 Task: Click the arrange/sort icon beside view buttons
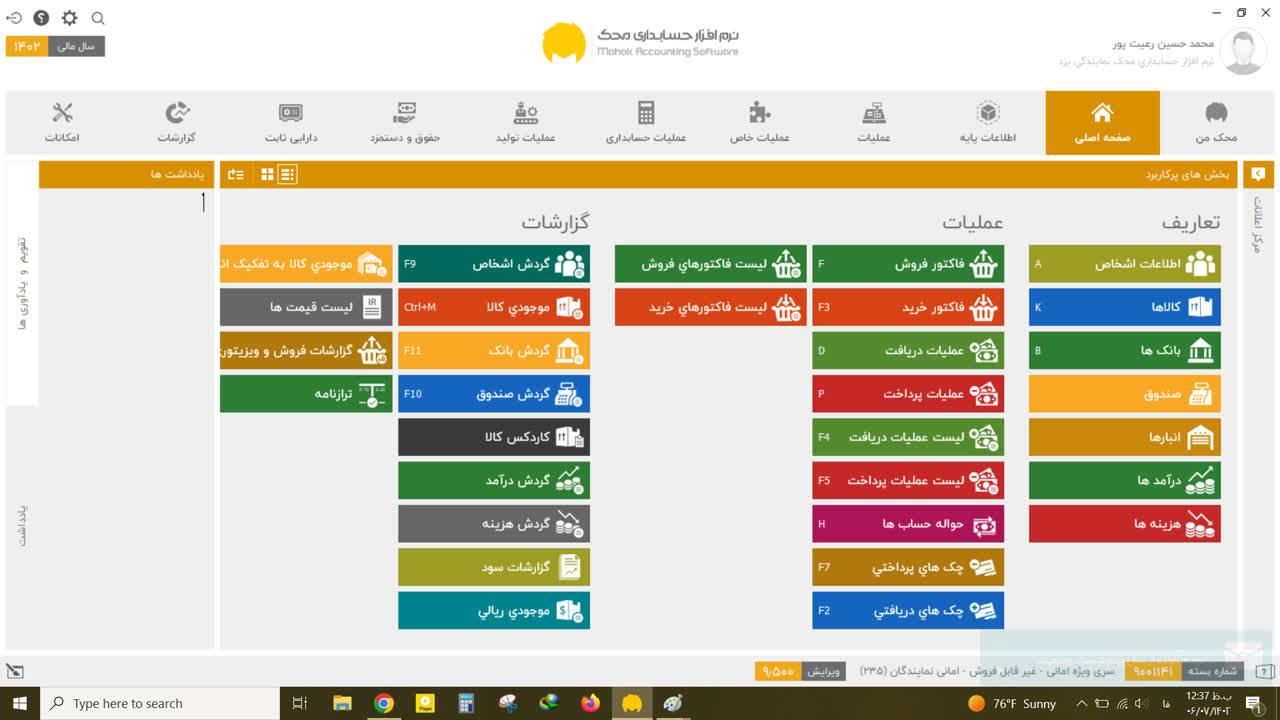point(236,174)
